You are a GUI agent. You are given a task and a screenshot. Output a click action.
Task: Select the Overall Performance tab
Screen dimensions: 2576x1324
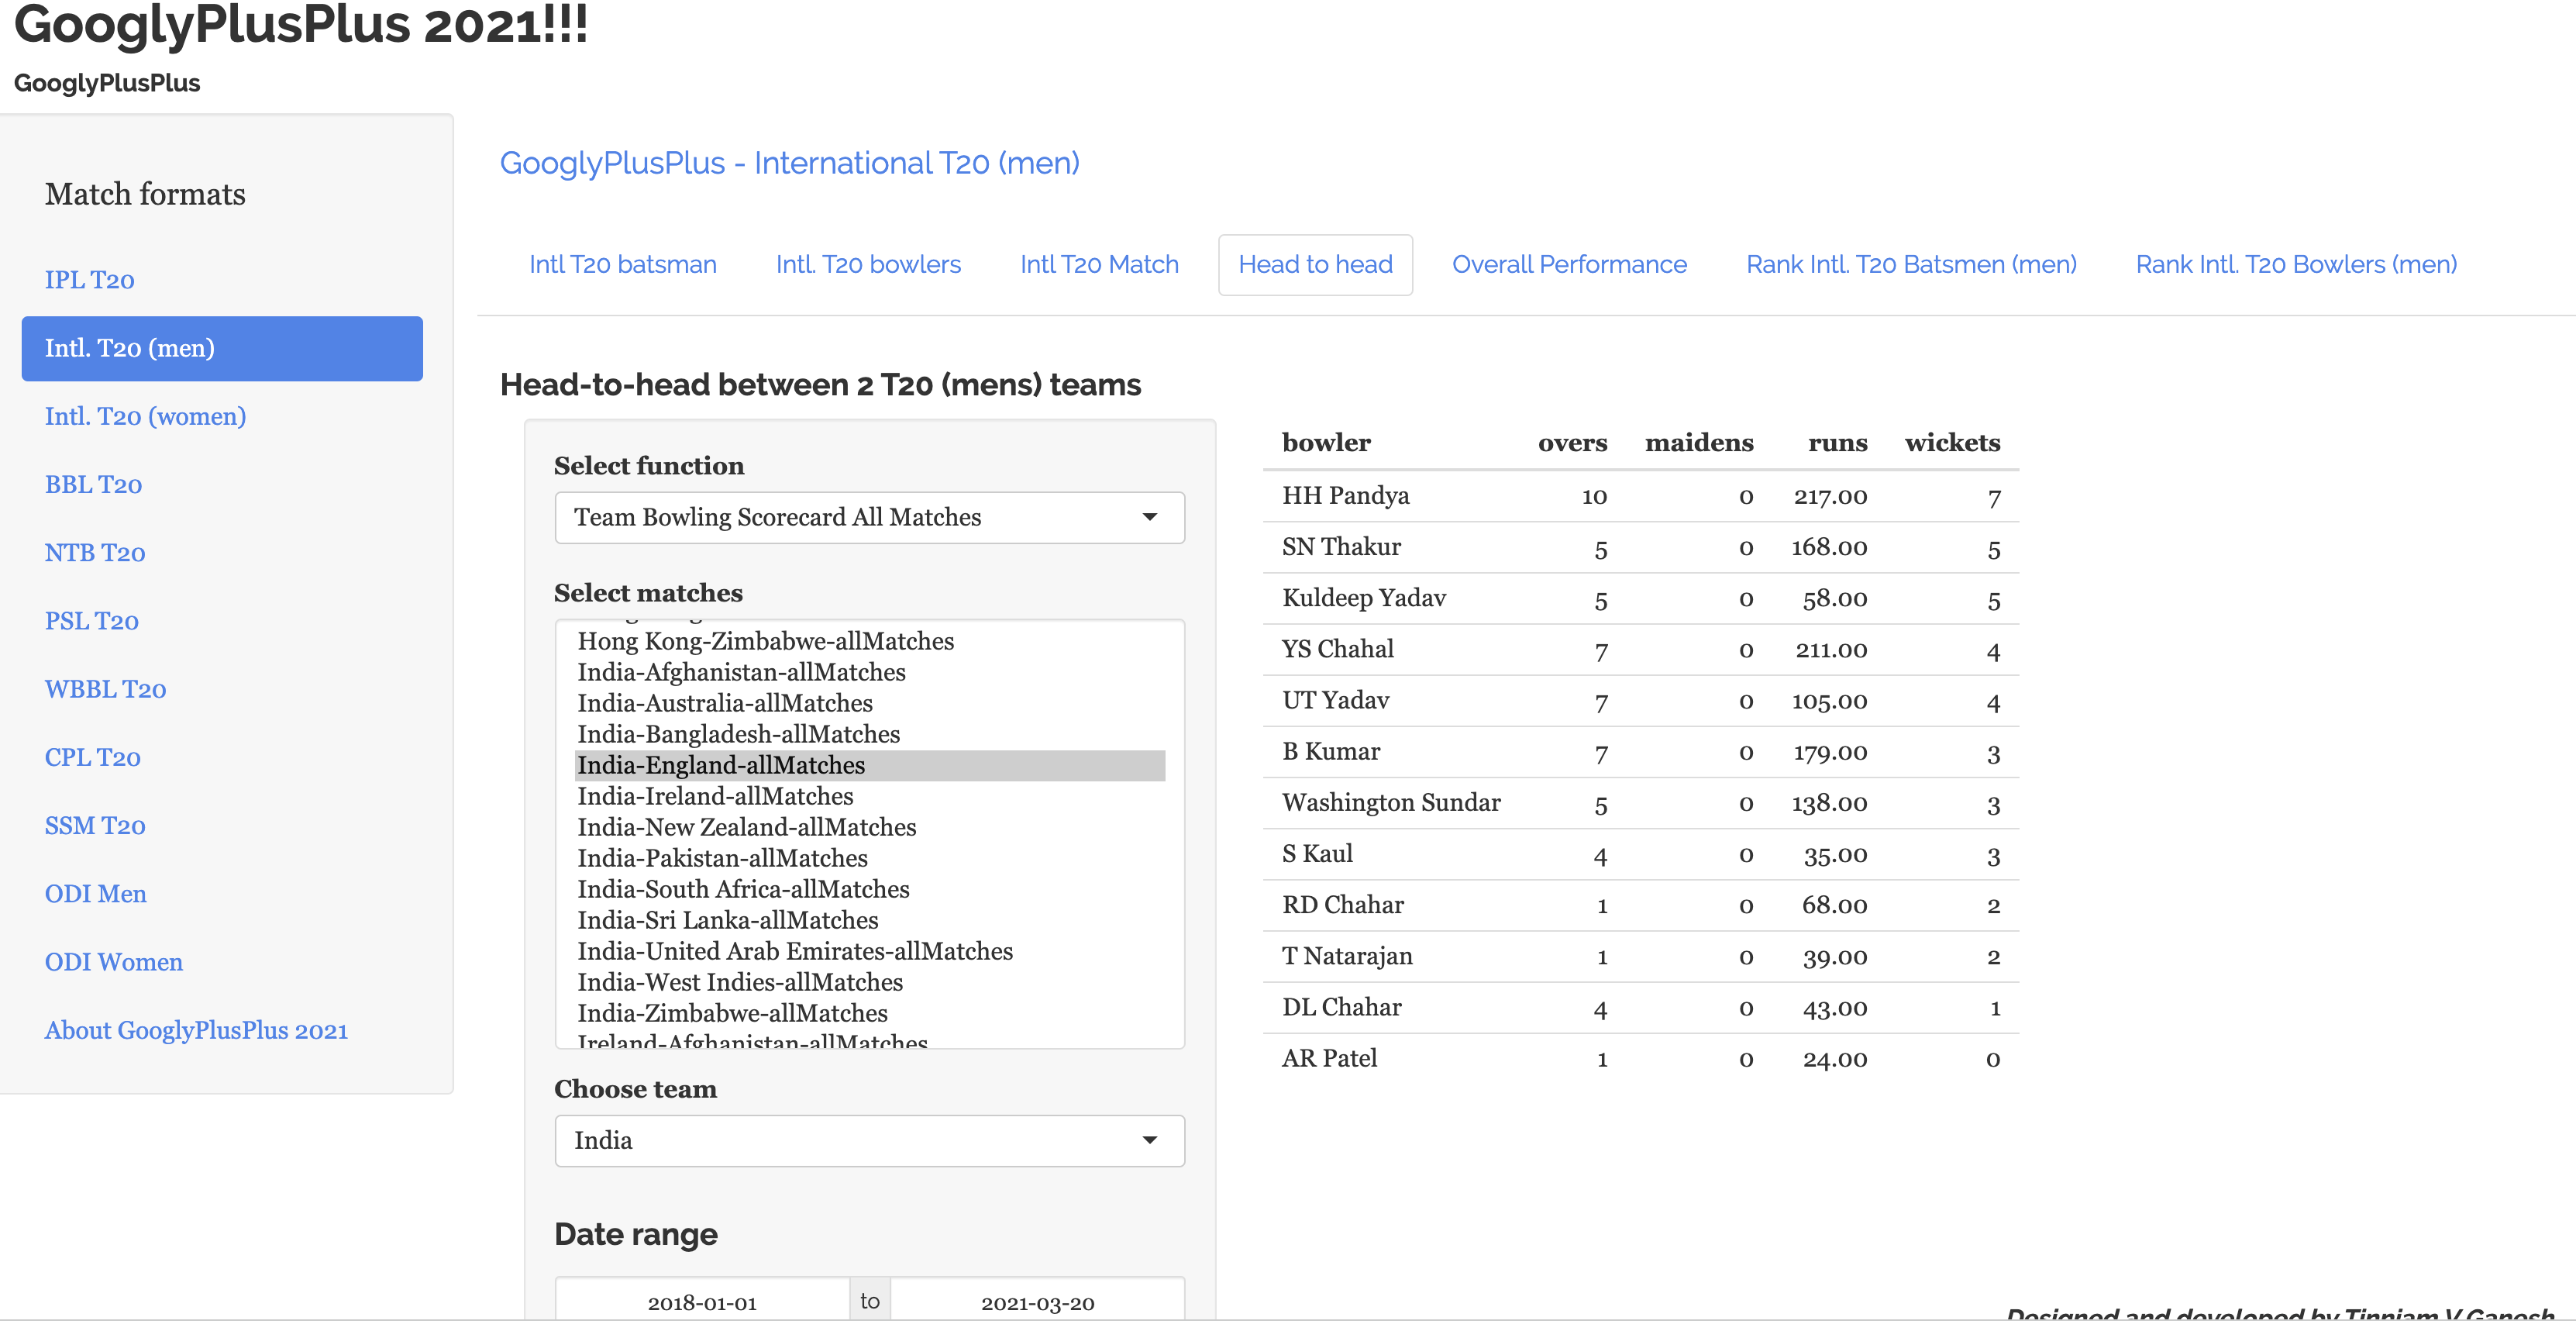pyautogui.click(x=1568, y=264)
